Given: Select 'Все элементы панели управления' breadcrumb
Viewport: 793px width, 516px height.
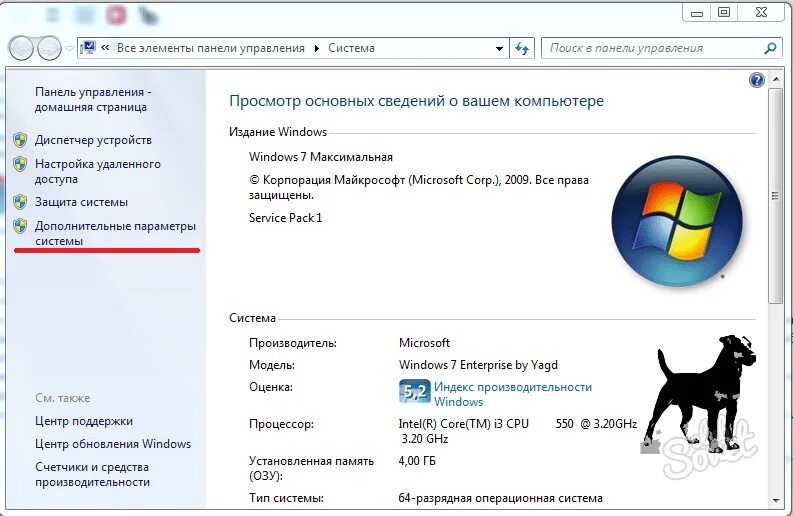Looking at the screenshot, I should coord(211,48).
